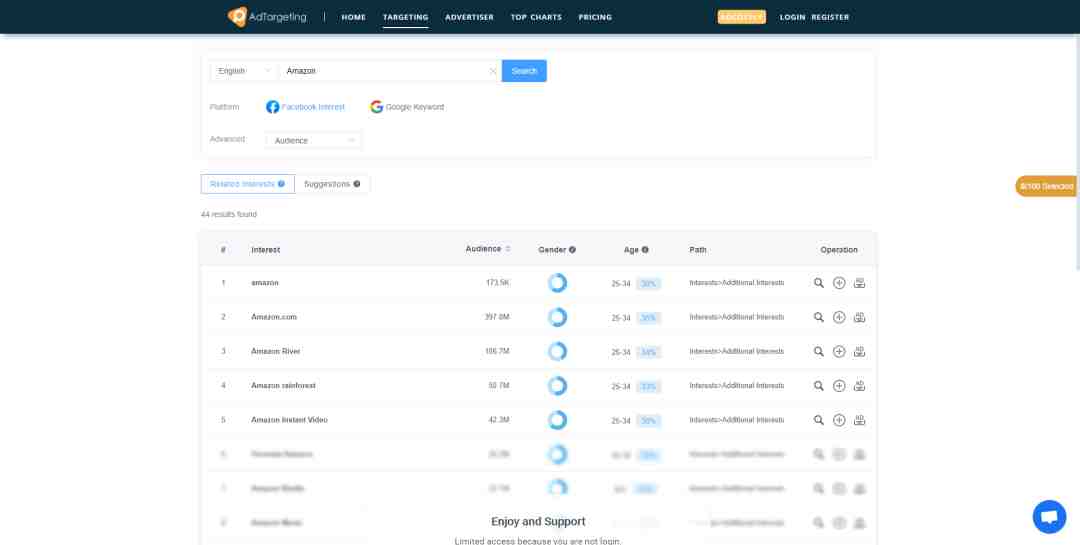1080x545 pixels.
Task: Select Google Keyword platform
Action: coord(407,107)
